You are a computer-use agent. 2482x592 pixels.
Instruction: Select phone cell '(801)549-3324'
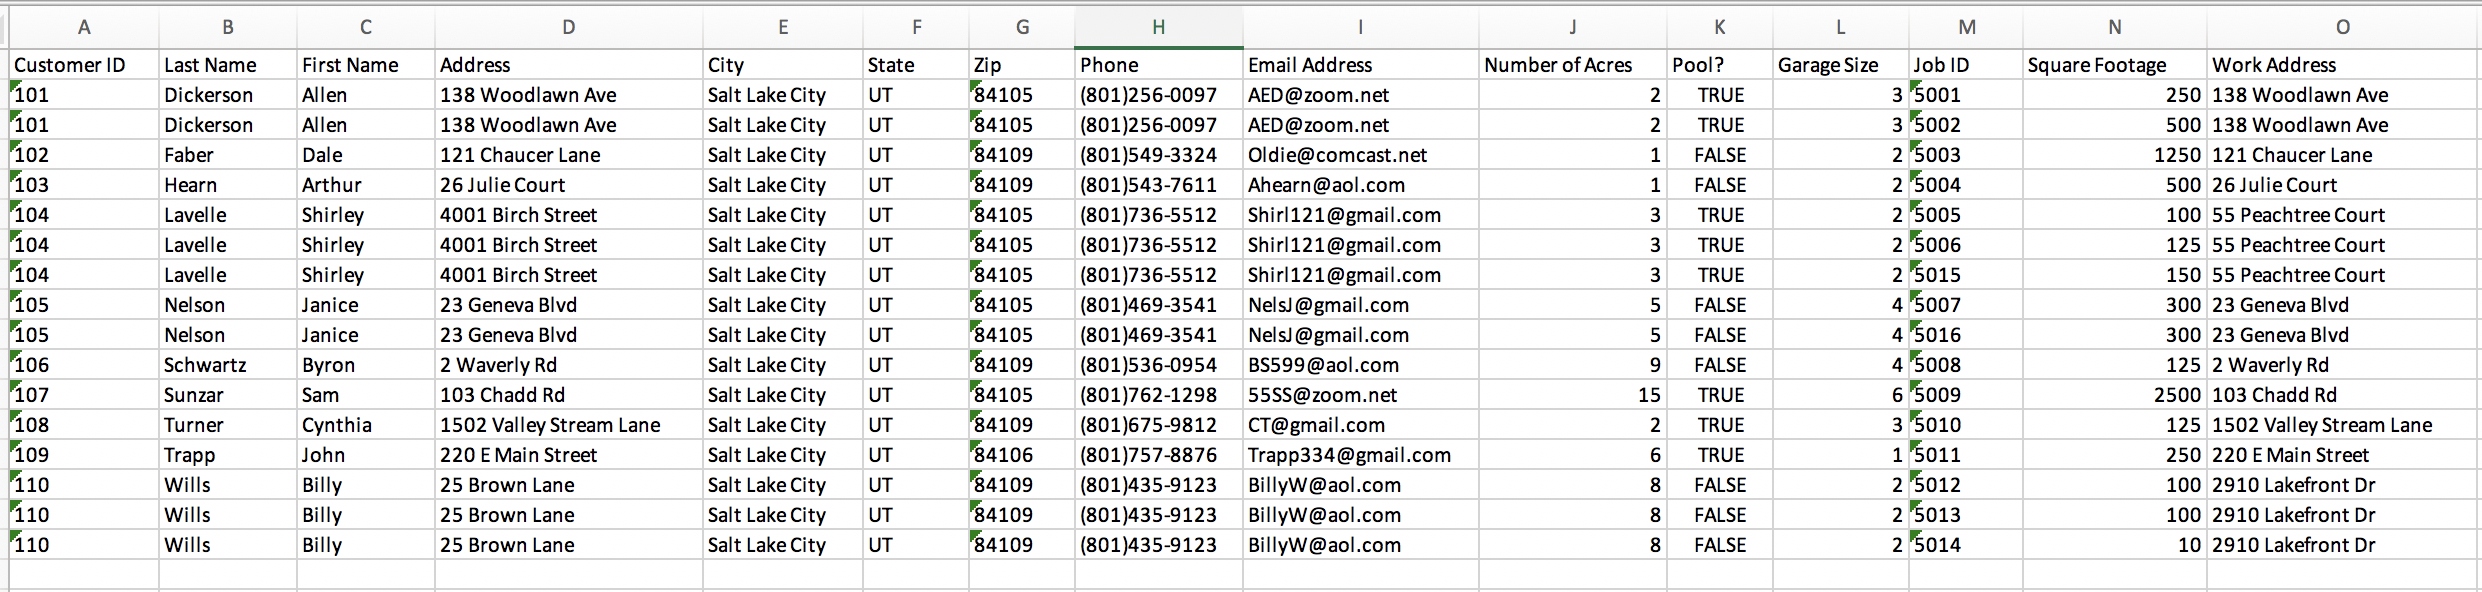click(x=1159, y=155)
